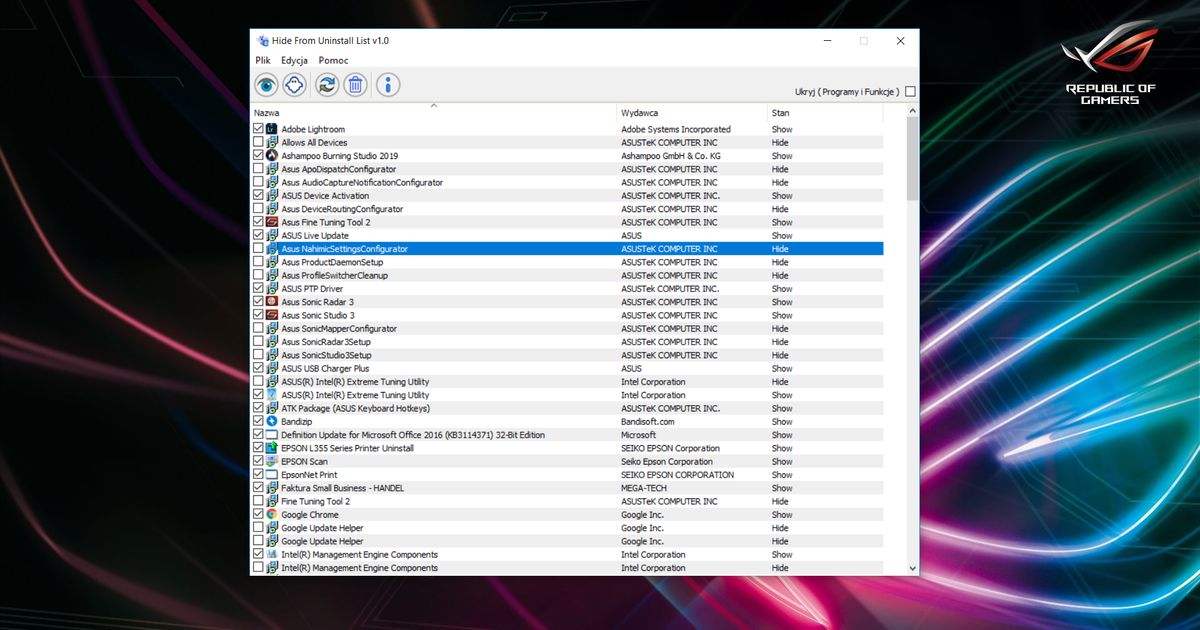Click the Faktura Small Business icon
The width and height of the screenshot is (1200, 630).
272,488
